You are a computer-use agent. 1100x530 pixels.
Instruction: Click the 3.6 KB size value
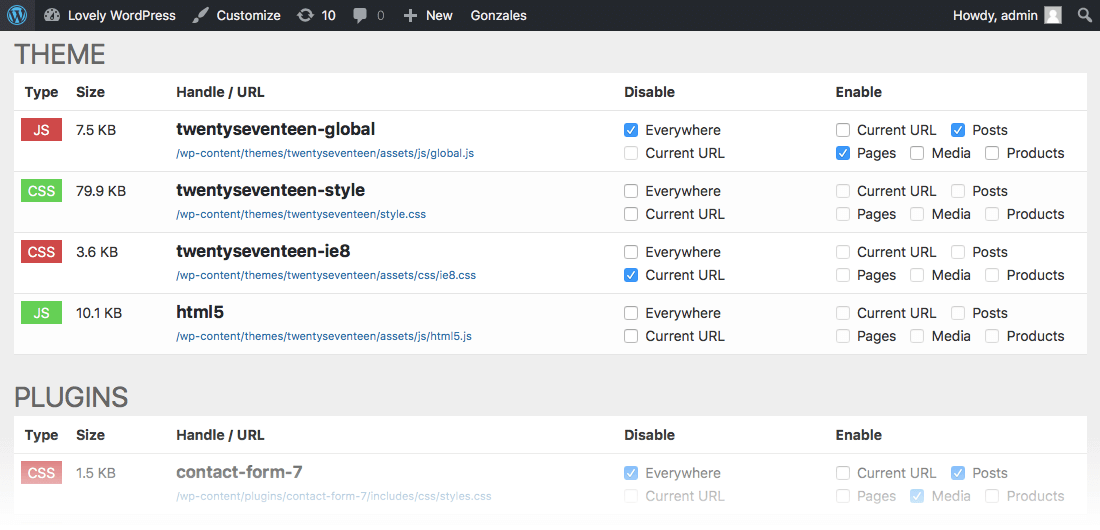pos(98,252)
